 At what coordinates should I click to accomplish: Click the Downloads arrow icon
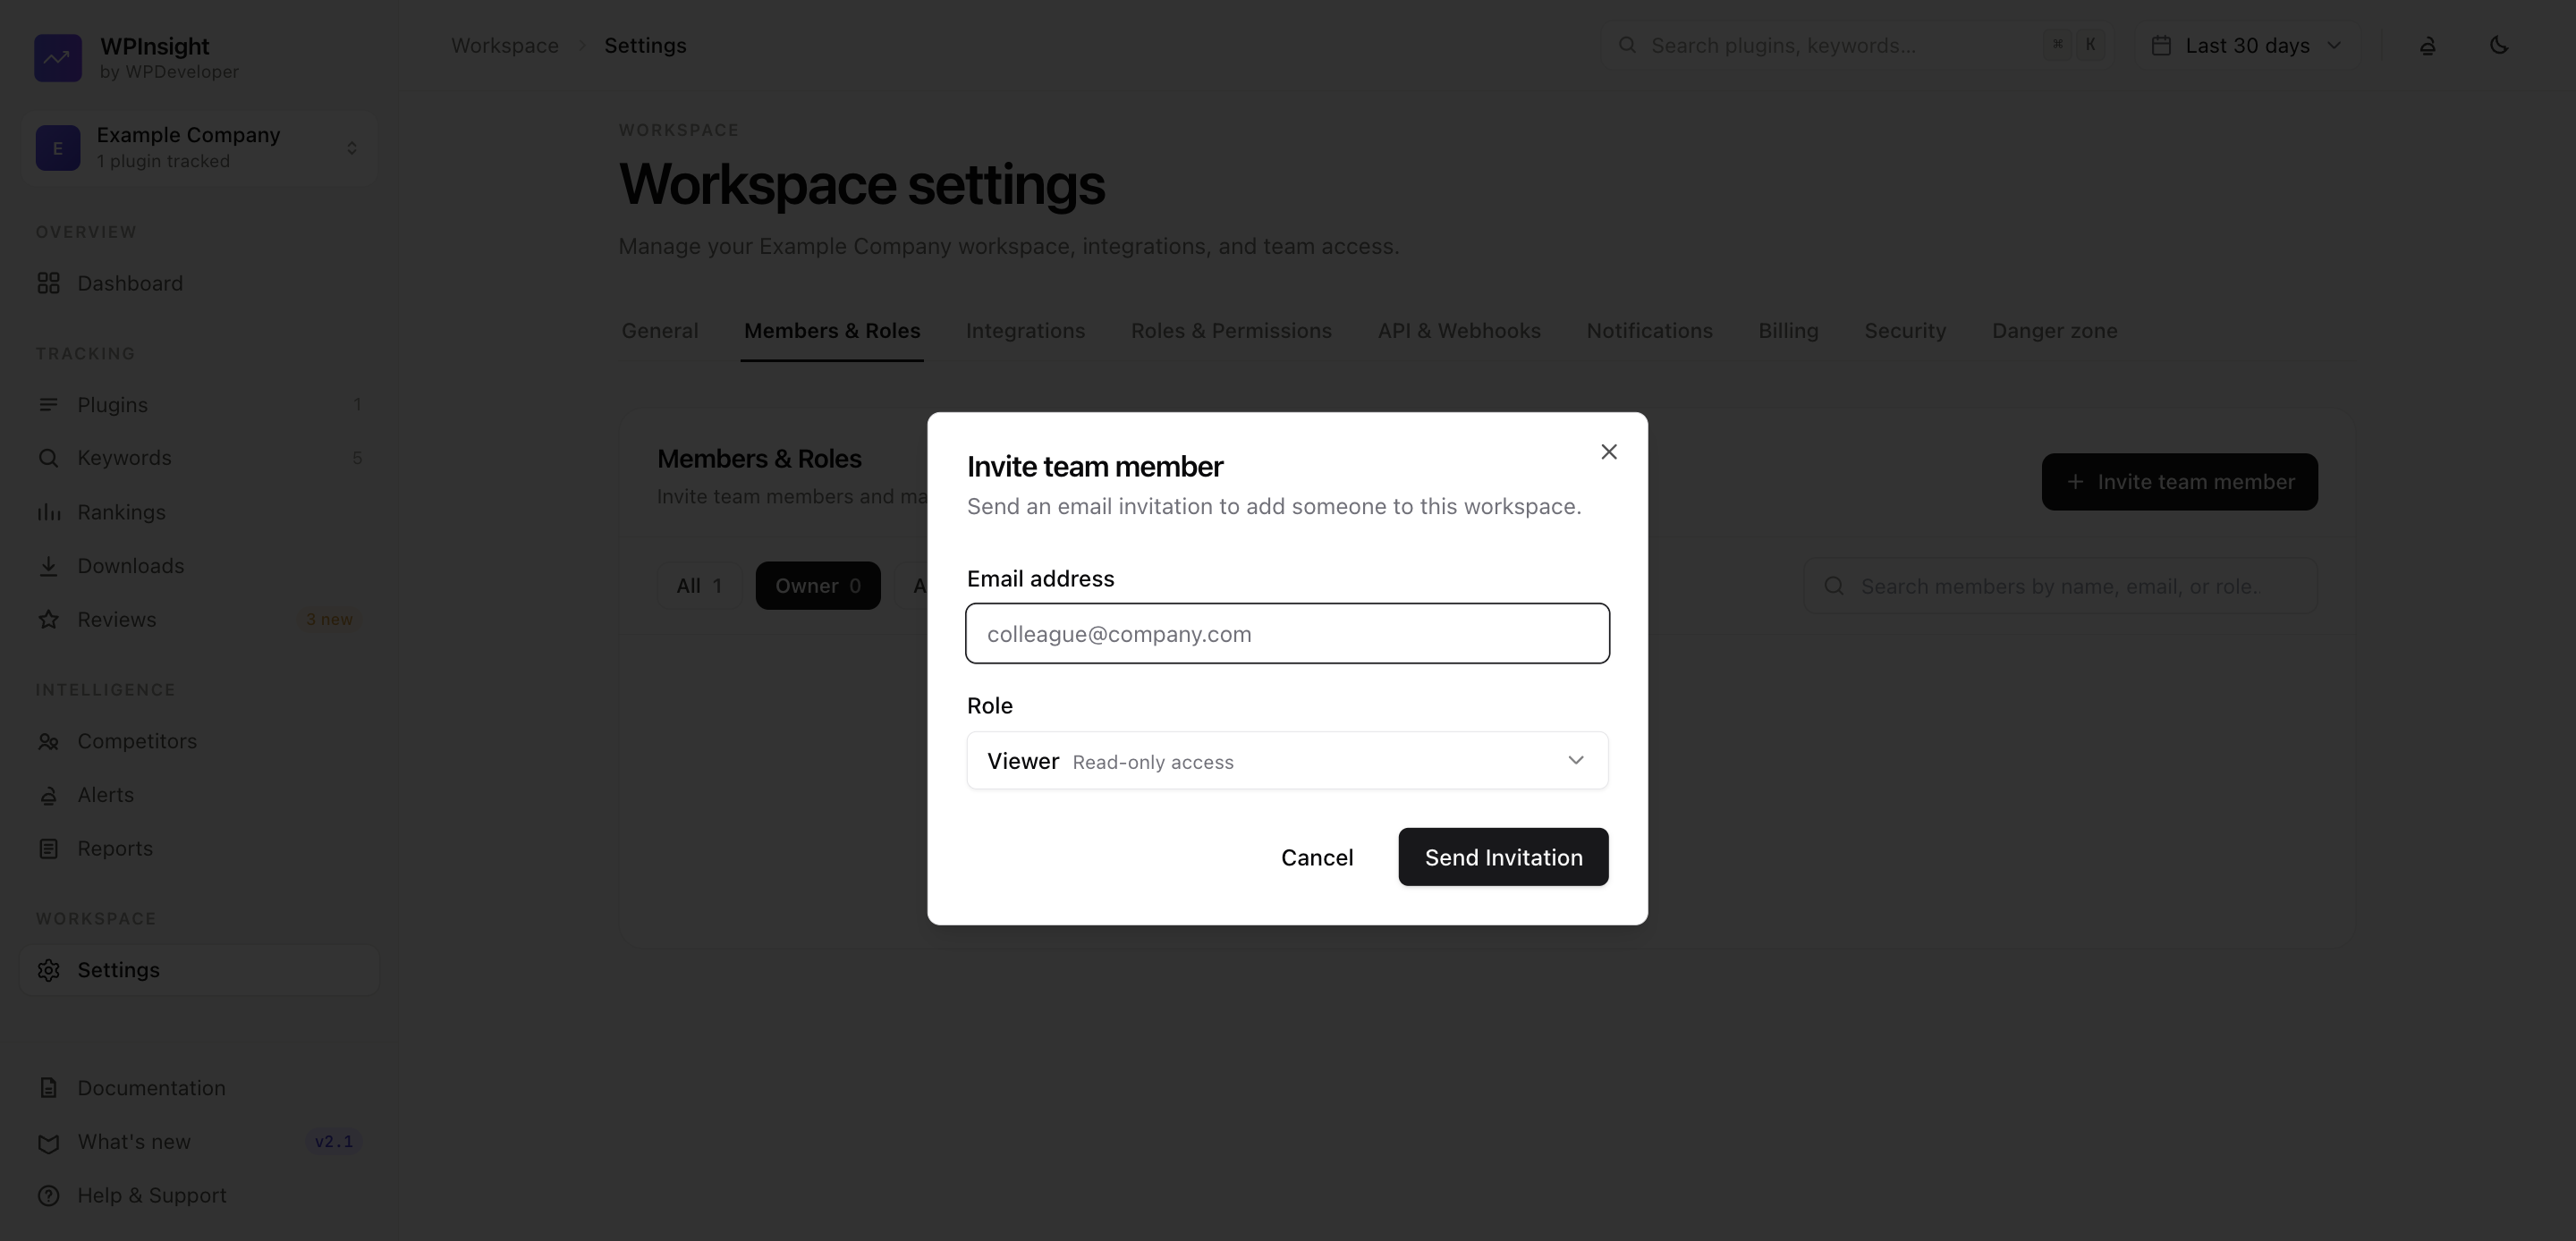click(x=48, y=566)
